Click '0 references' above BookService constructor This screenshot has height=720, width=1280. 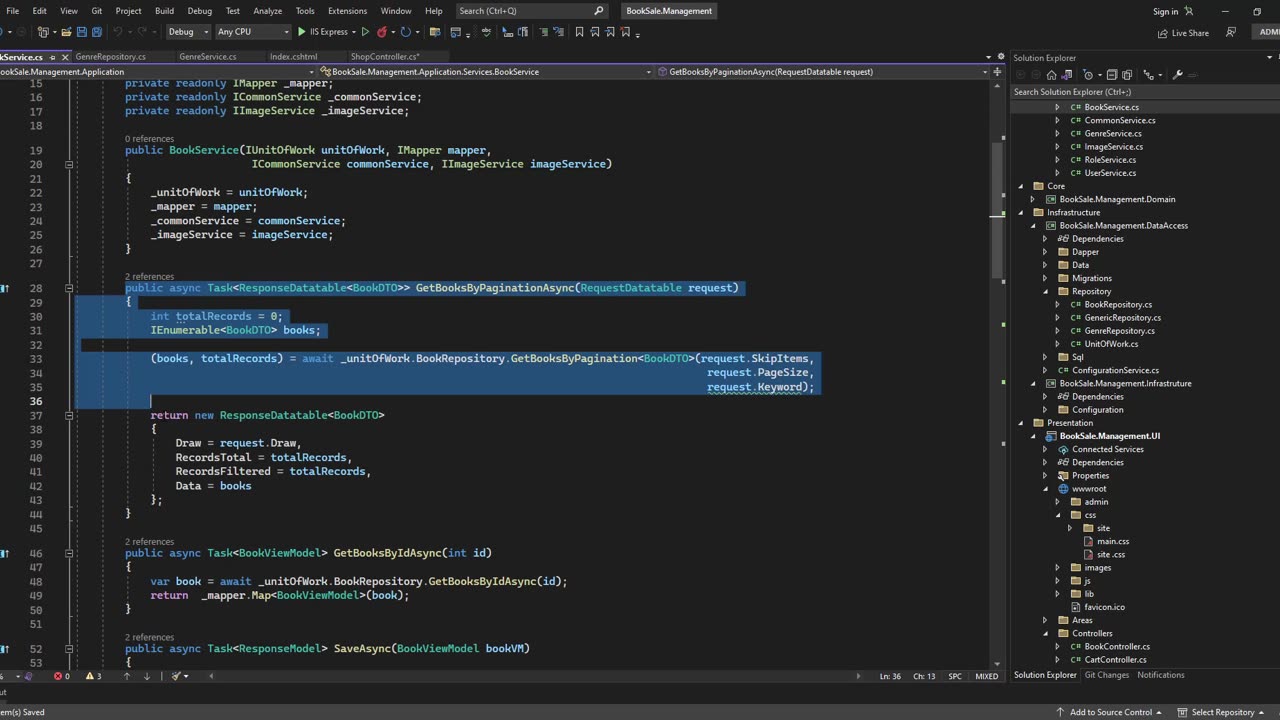click(x=149, y=138)
